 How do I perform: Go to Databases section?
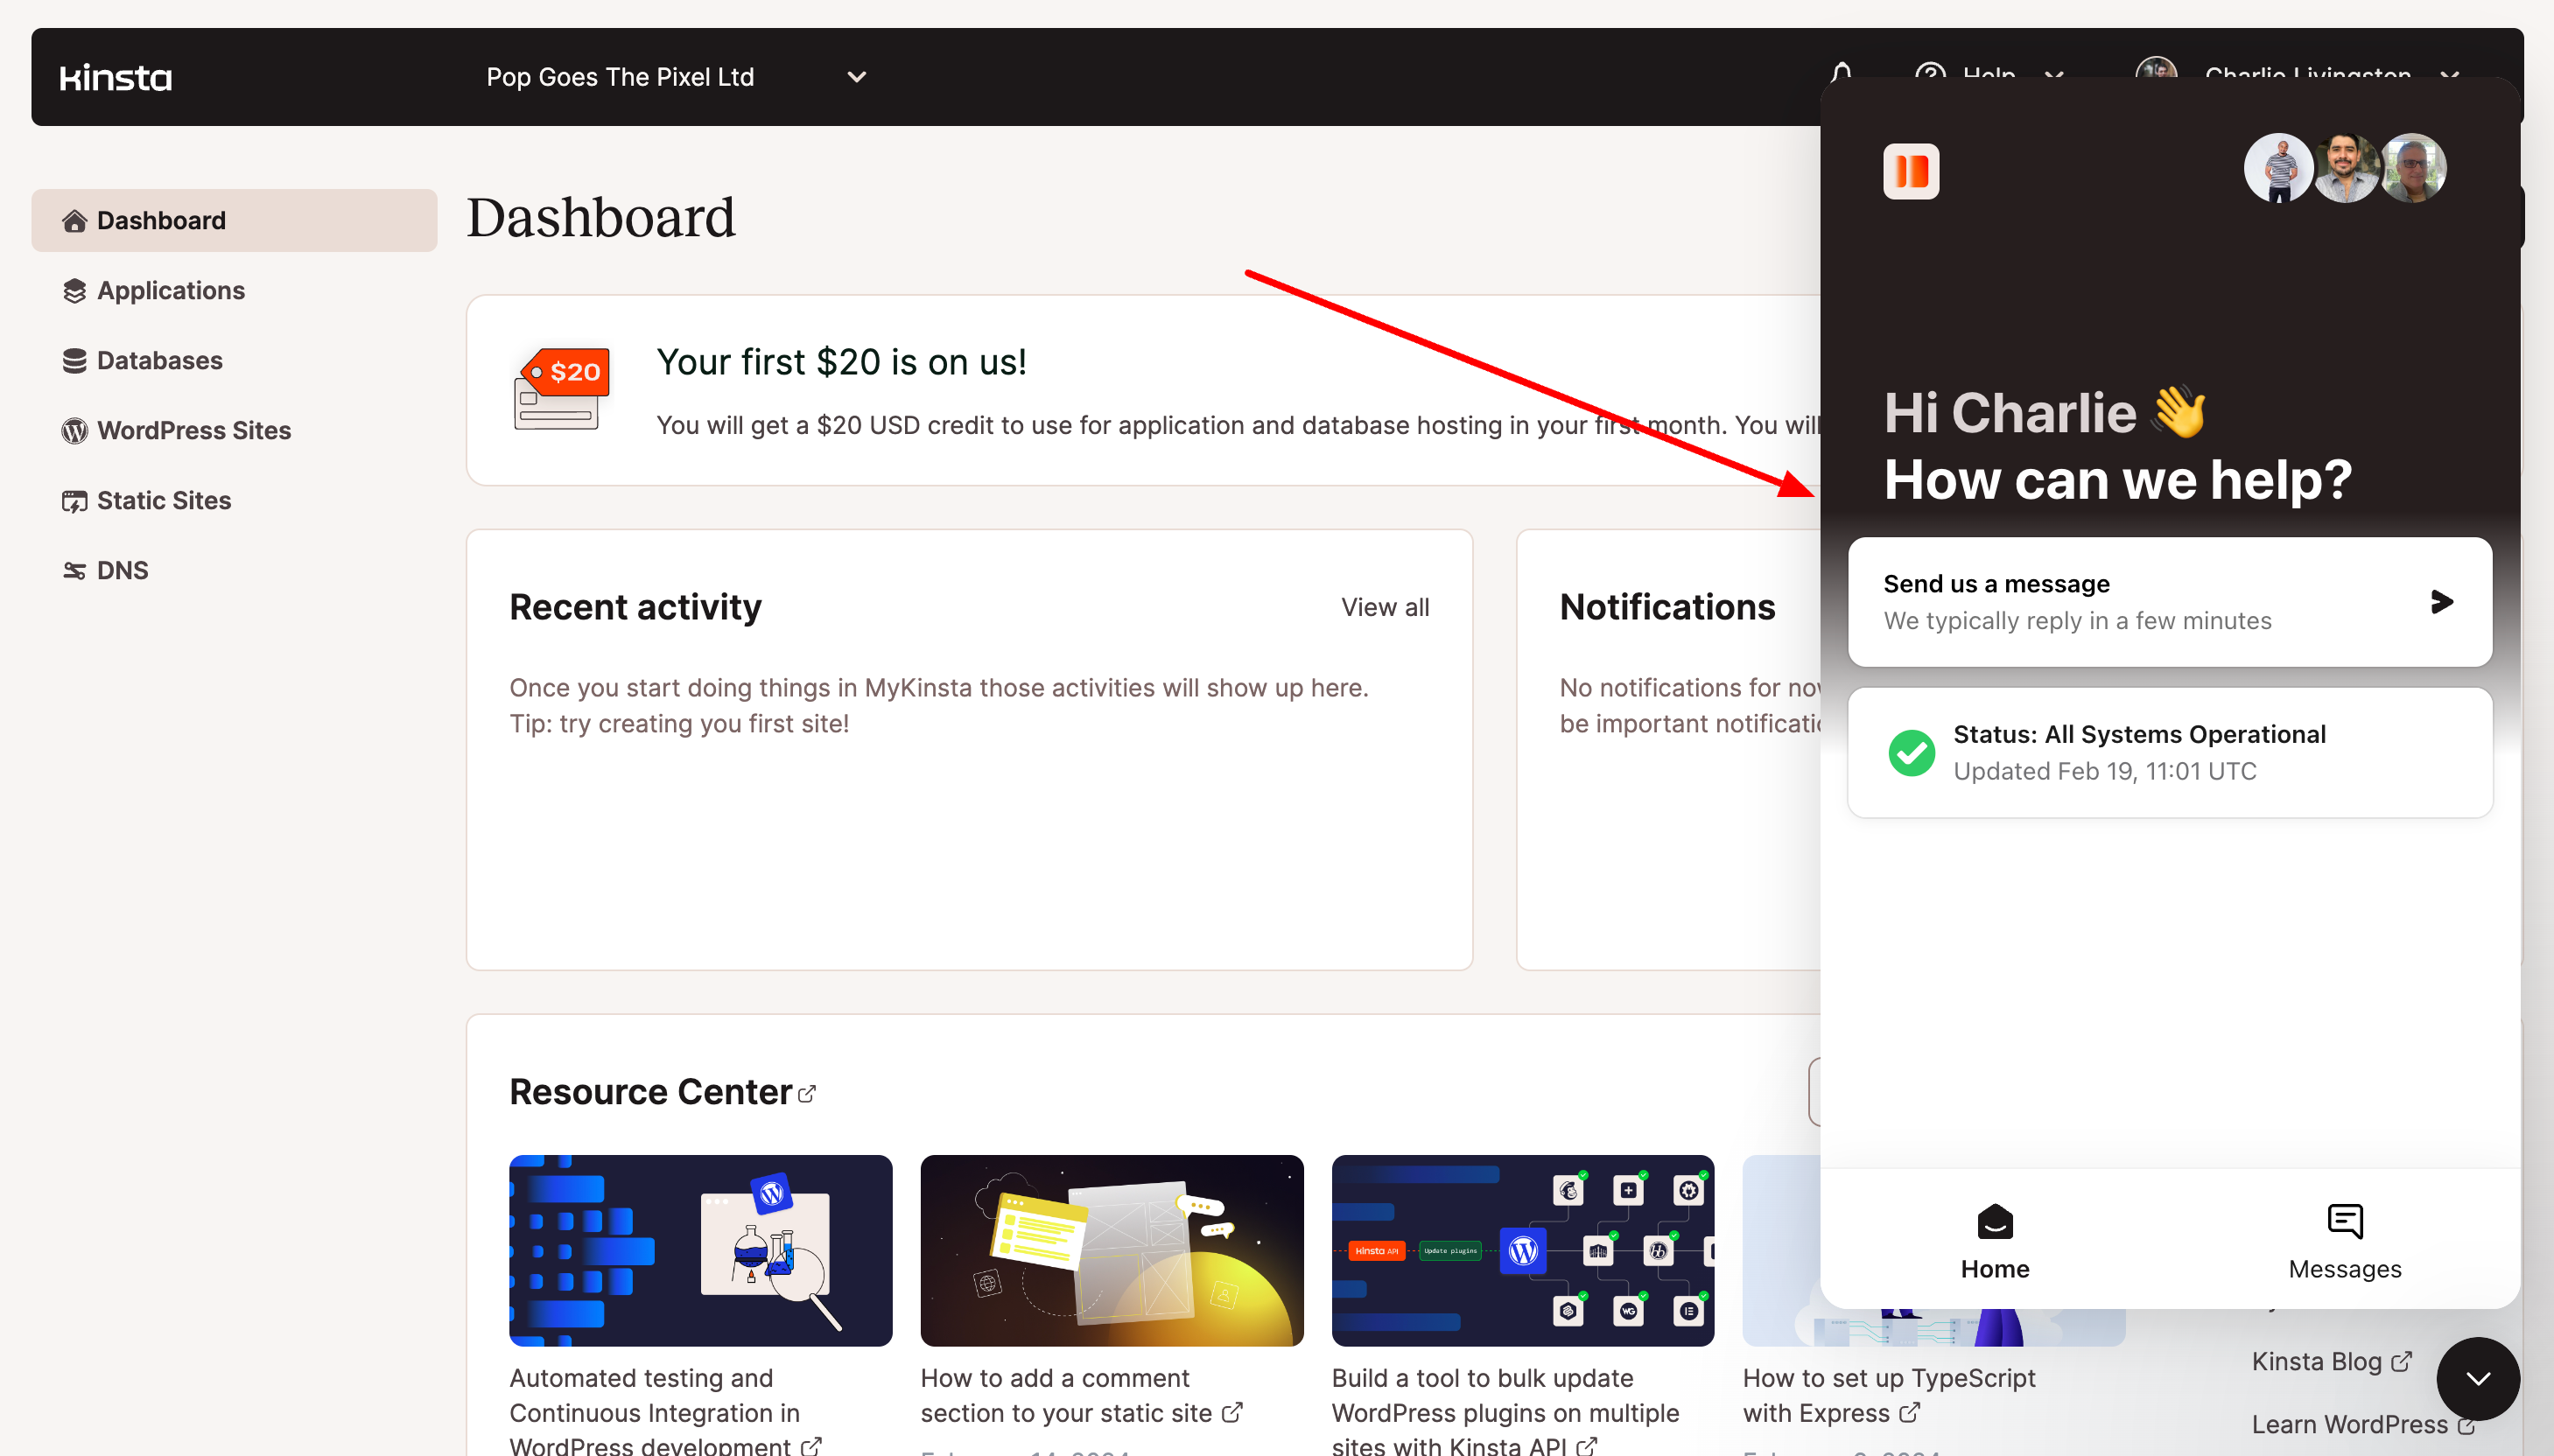[x=159, y=360]
